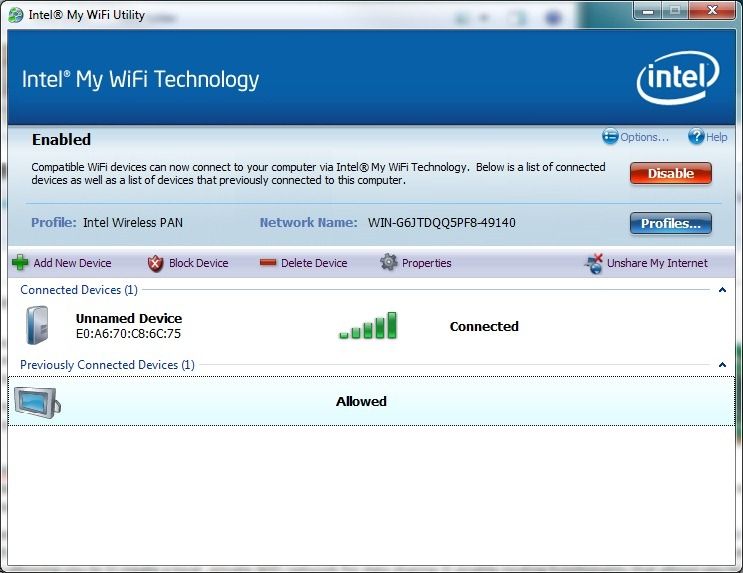743x573 pixels.
Task: Click the green signal strength bars
Action: tap(368, 325)
